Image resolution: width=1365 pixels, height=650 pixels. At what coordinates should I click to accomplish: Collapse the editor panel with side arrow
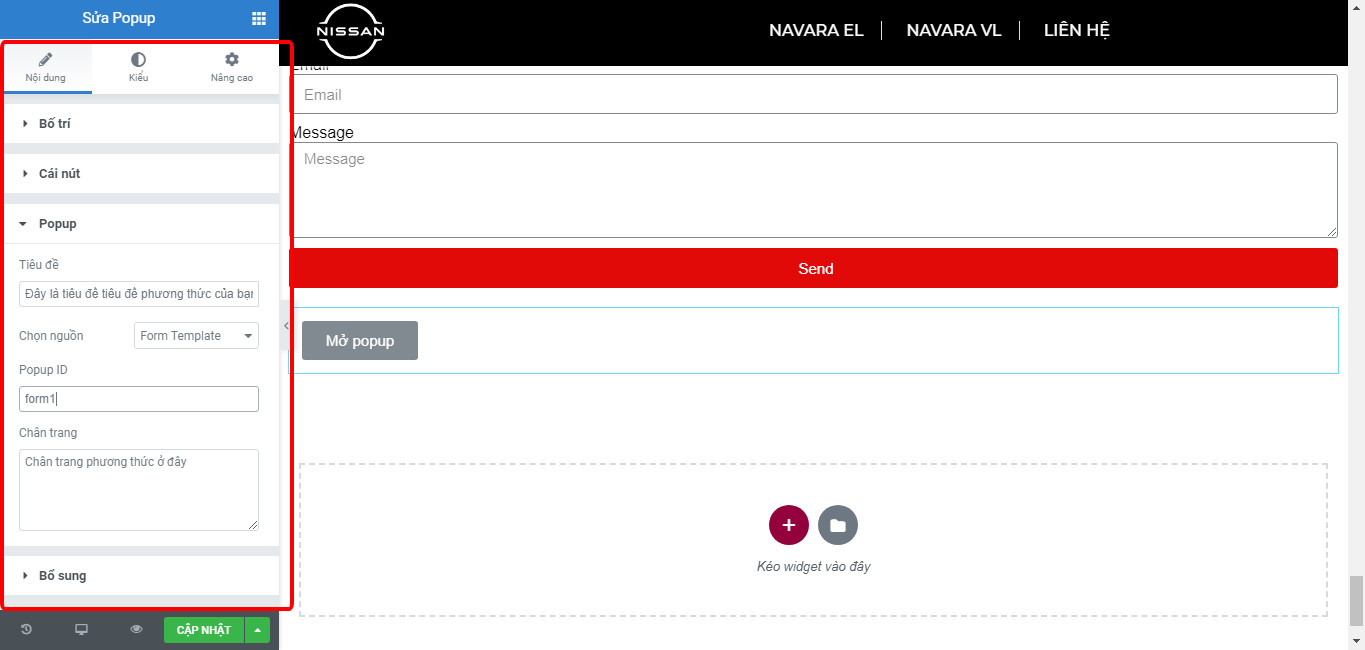286,326
